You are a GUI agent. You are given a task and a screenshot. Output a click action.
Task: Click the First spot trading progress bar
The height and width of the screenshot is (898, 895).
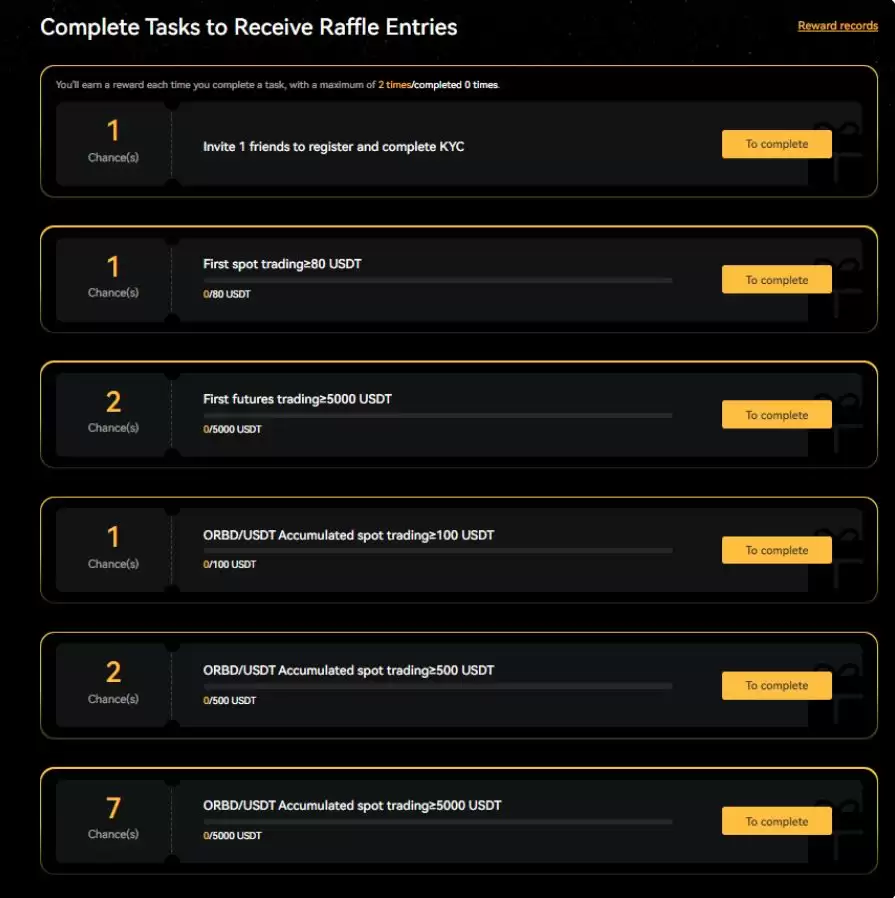pyautogui.click(x=437, y=280)
